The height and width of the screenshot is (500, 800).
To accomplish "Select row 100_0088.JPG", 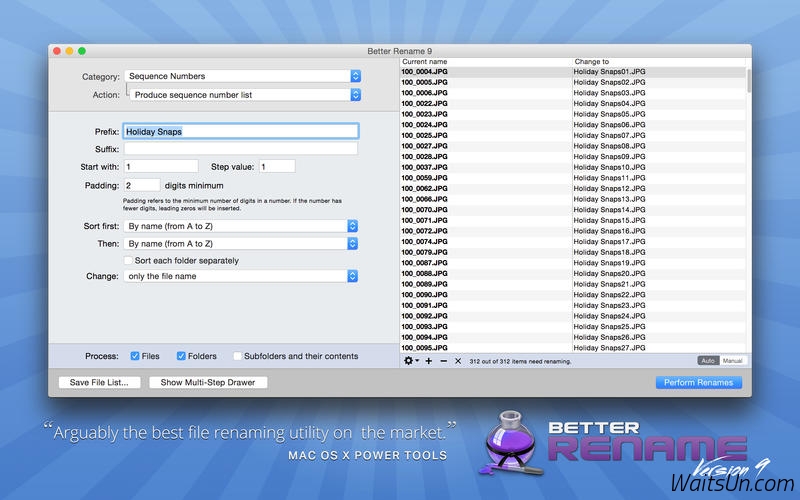I will point(572,273).
